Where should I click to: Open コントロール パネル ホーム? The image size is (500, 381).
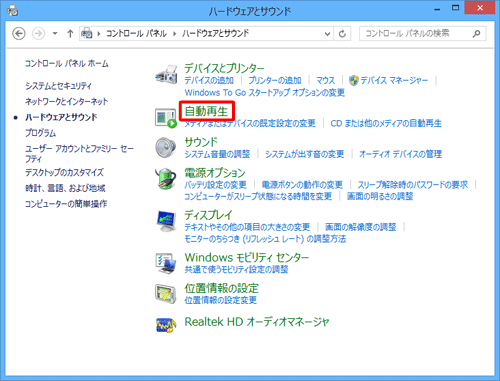(x=67, y=63)
